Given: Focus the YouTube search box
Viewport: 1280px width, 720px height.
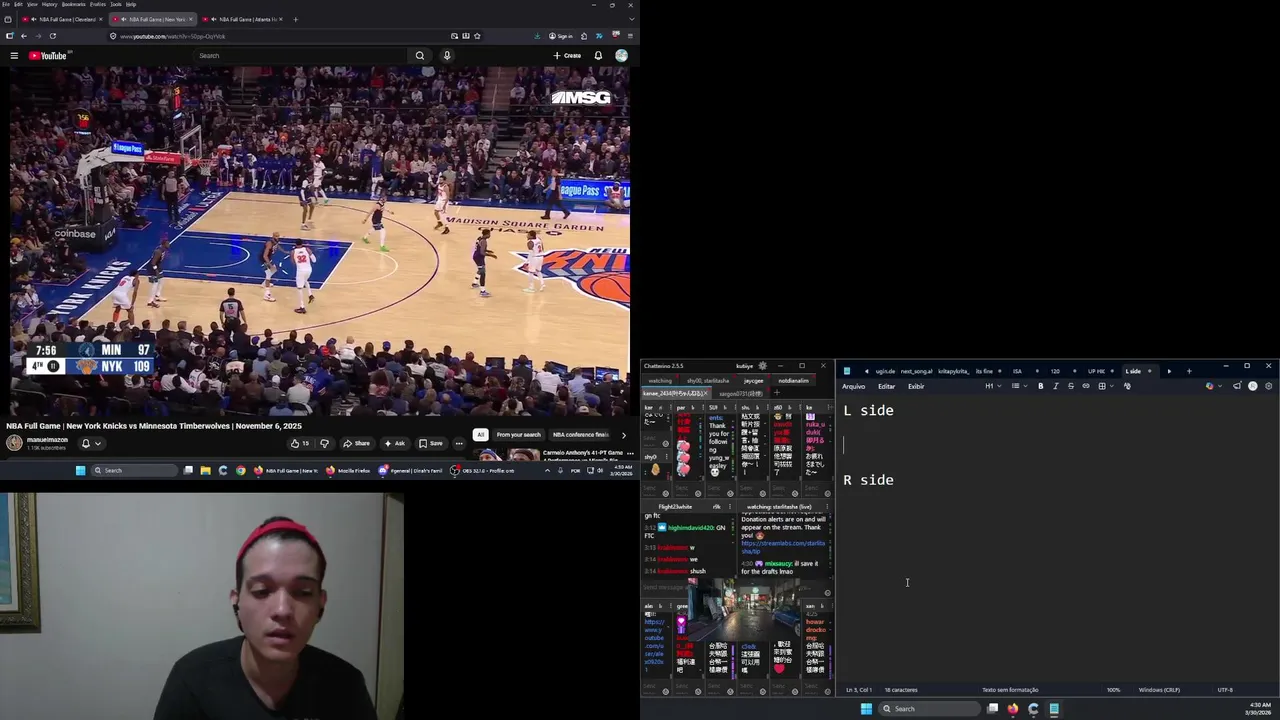Looking at the screenshot, I should pos(300,56).
